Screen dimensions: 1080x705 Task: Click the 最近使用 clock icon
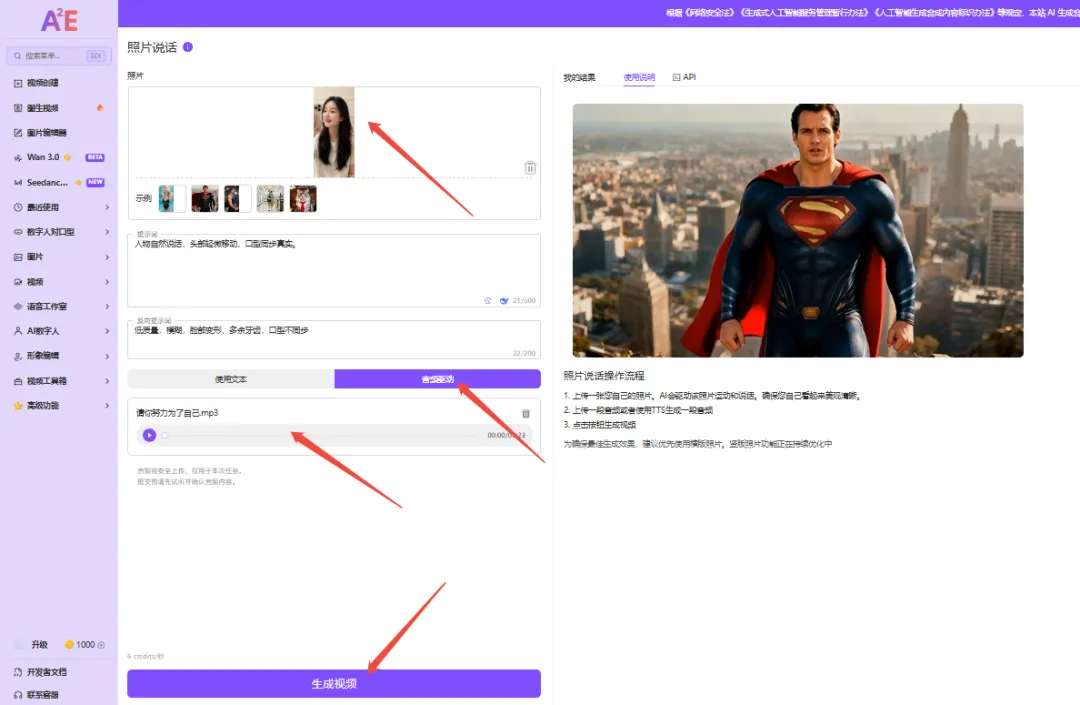click(x=18, y=207)
